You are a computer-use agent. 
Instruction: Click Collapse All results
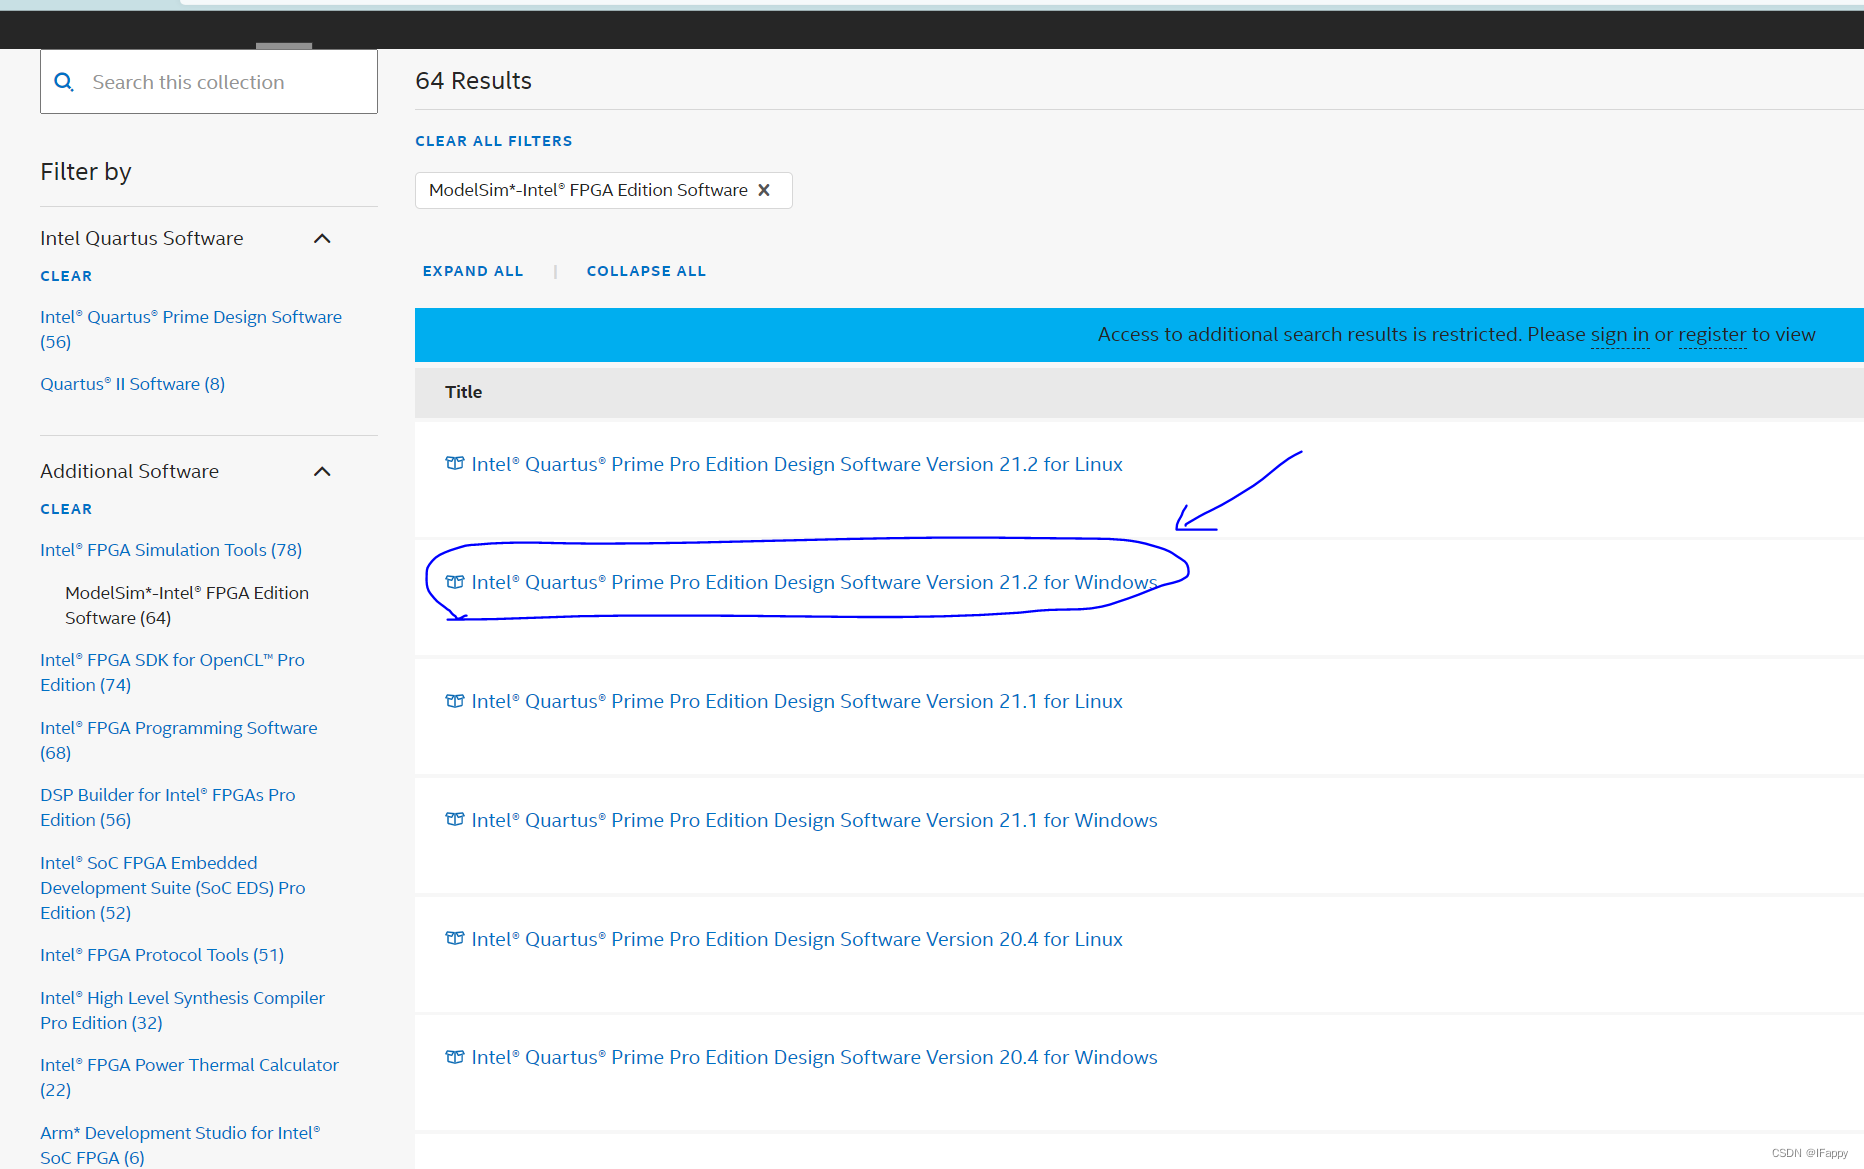tap(646, 271)
